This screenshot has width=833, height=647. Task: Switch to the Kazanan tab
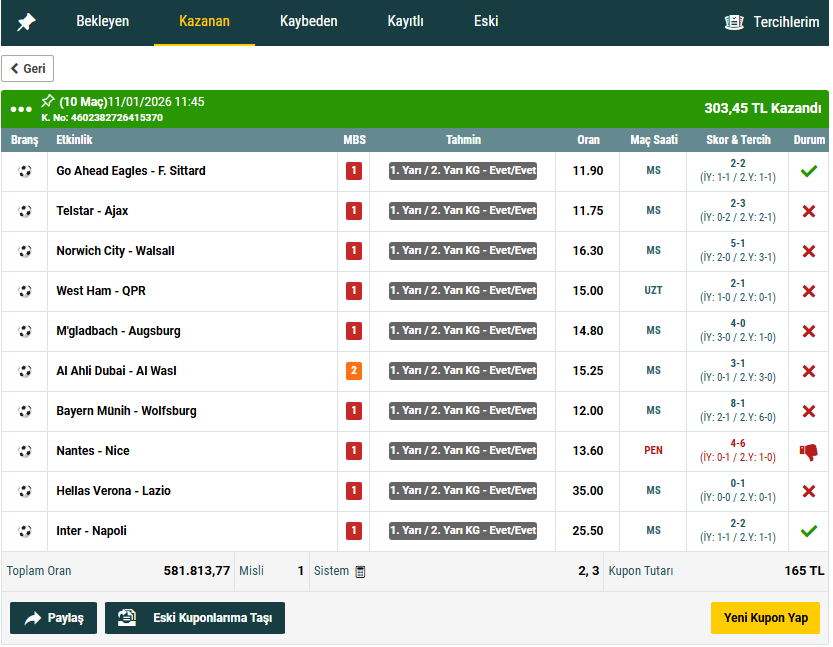tap(204, 21)
